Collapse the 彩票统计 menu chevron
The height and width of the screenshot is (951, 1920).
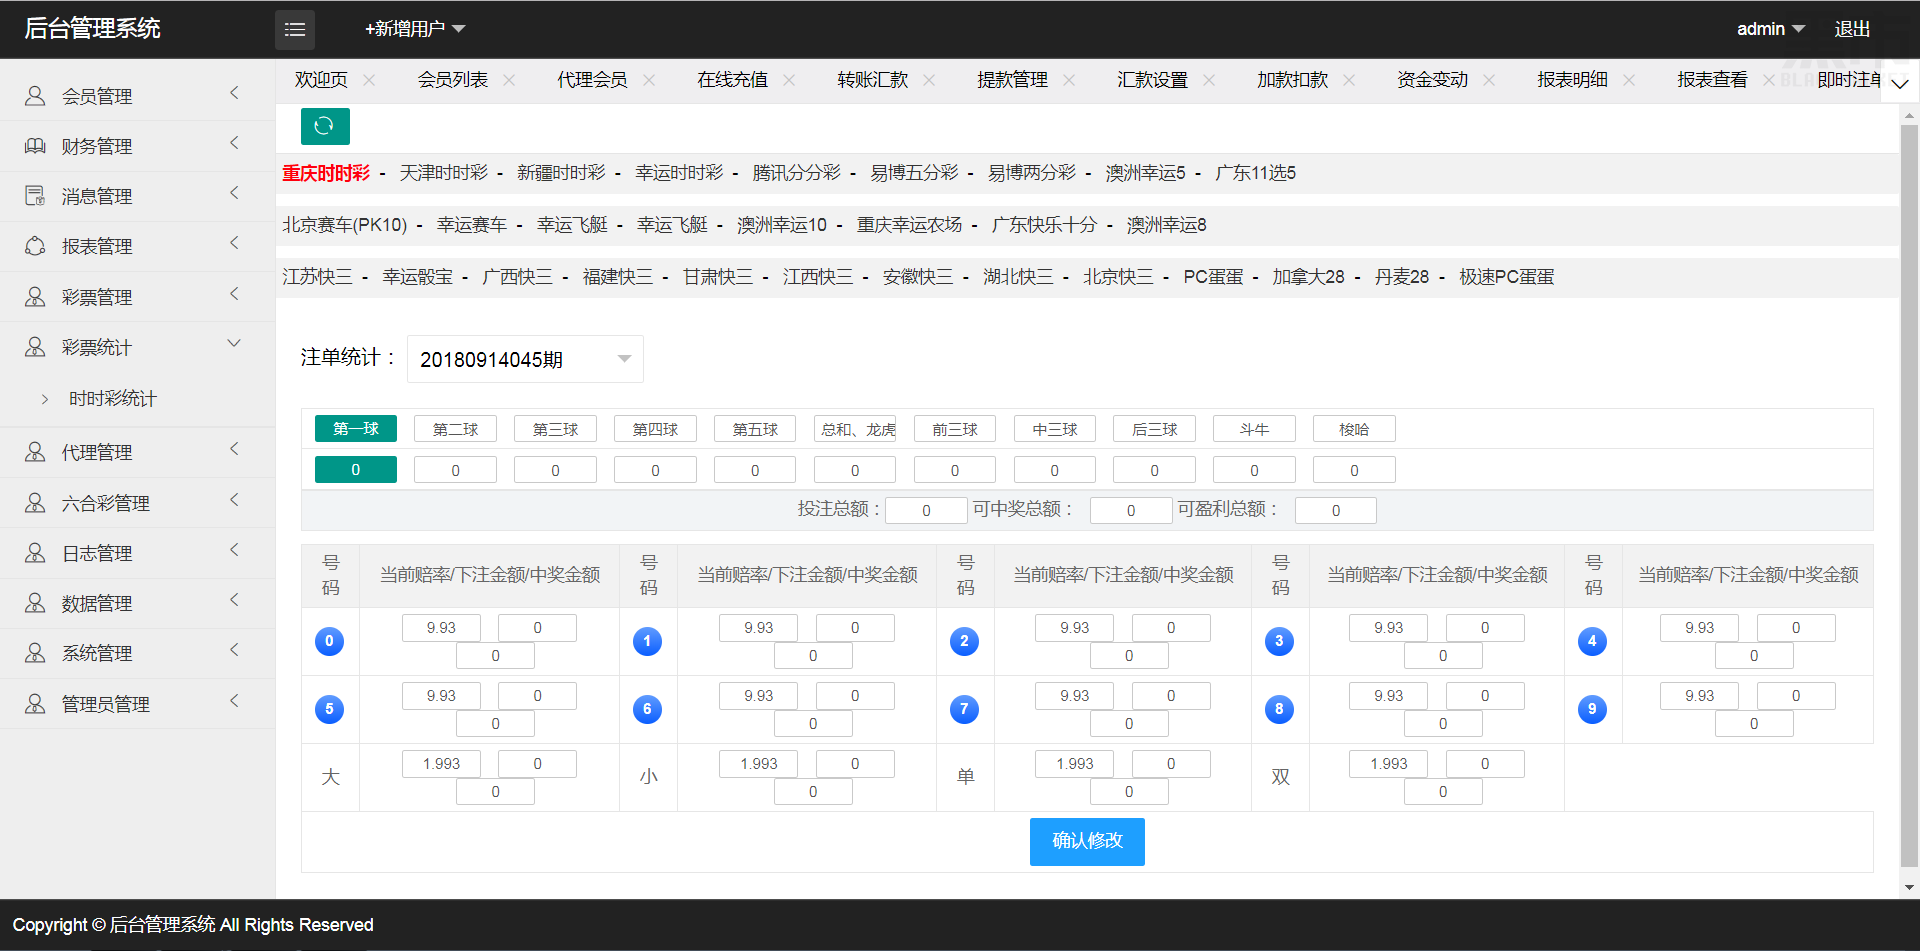[x=235, y=344]
